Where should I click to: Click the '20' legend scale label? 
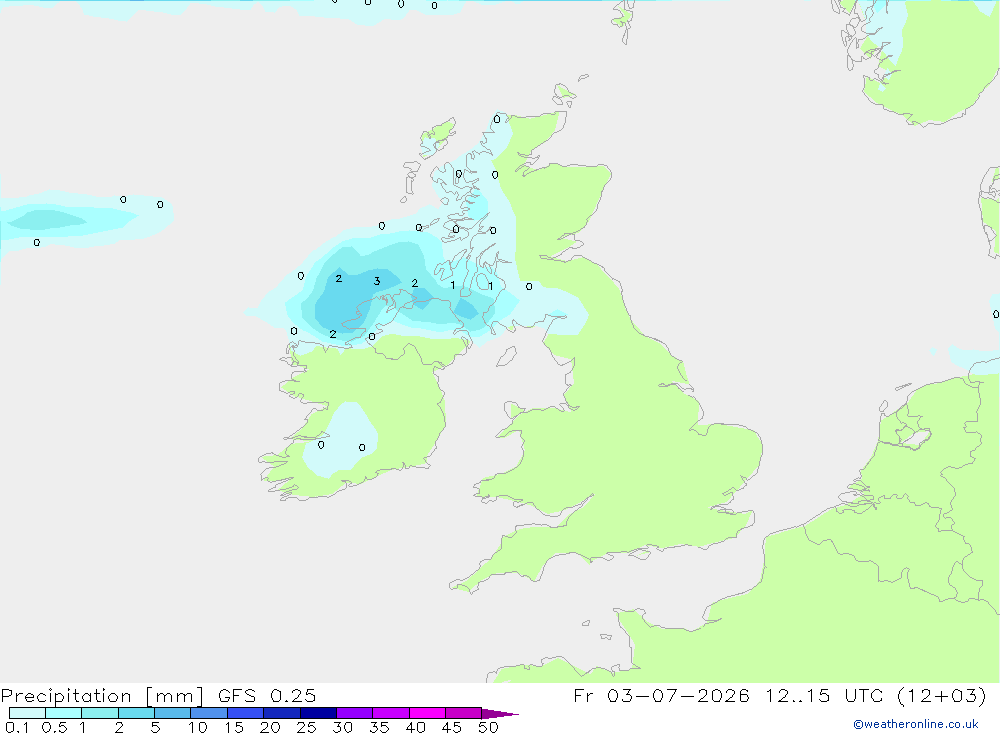270,727
